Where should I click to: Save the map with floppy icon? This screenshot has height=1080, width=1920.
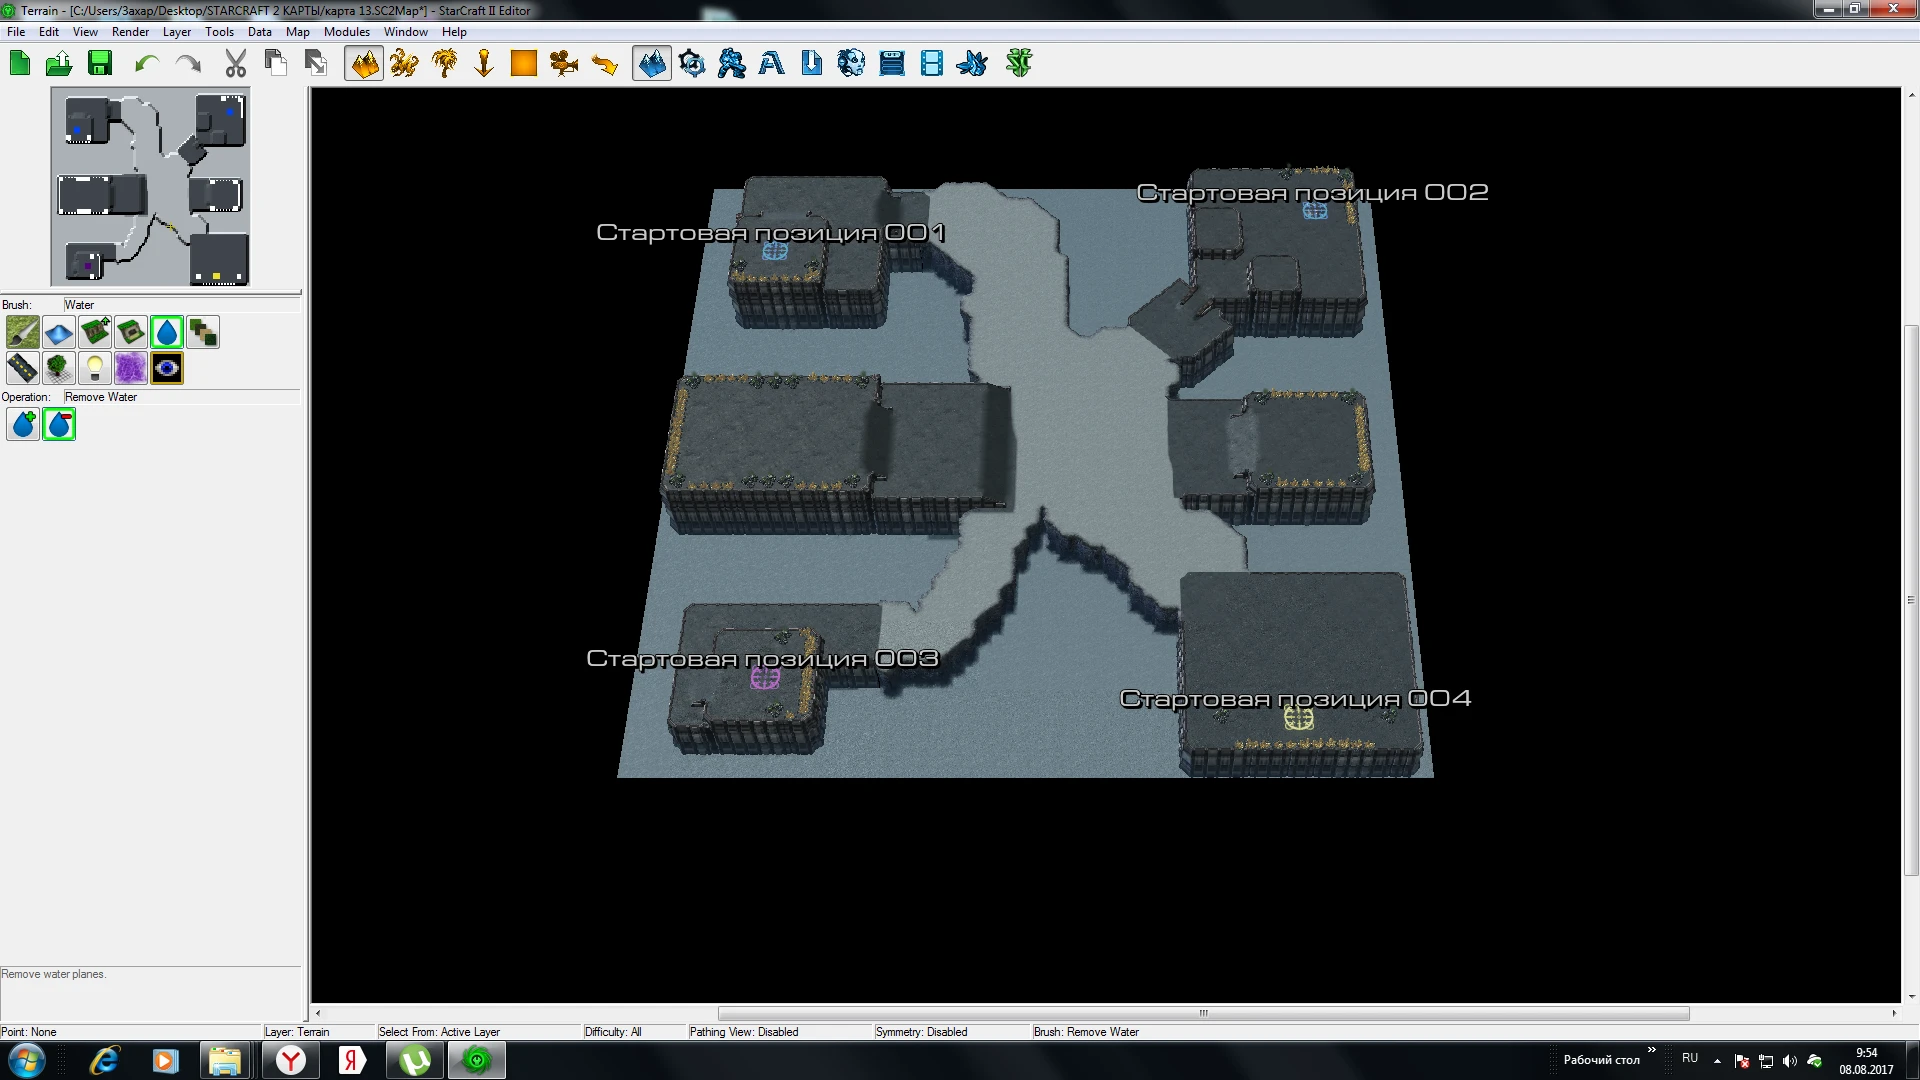(x=100, y=64)
